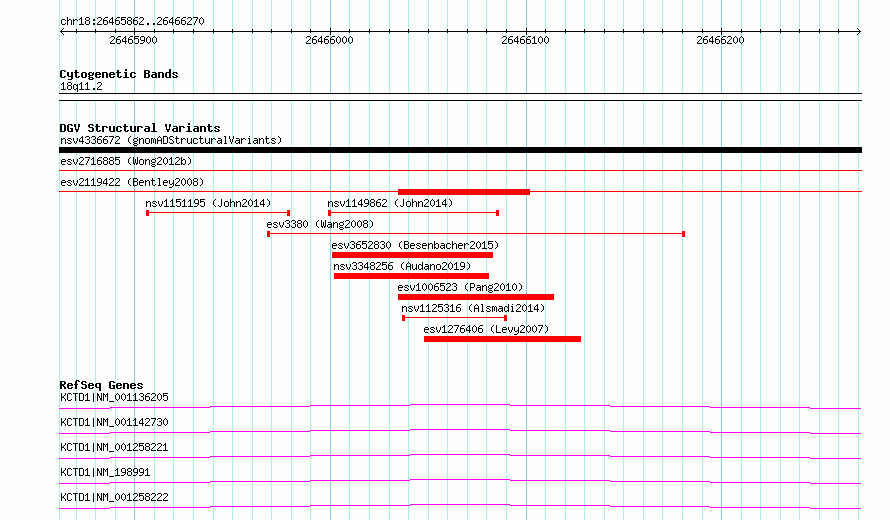Open gene KCTD1|NM_001258221

click(x=114, y=447)
